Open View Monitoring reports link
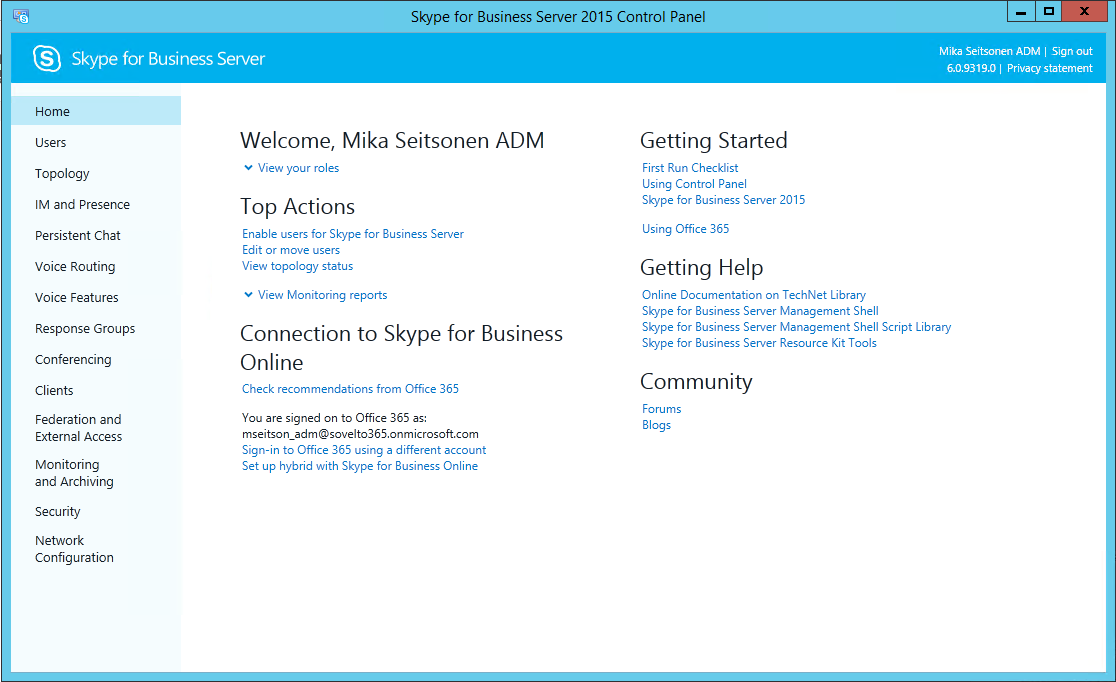 322,295
